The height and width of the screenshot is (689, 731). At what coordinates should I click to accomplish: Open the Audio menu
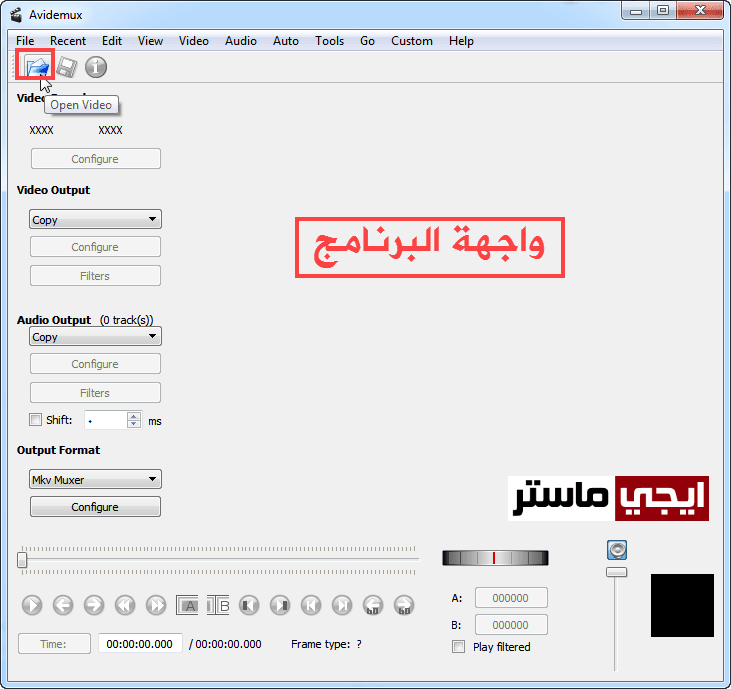(241, 41)
